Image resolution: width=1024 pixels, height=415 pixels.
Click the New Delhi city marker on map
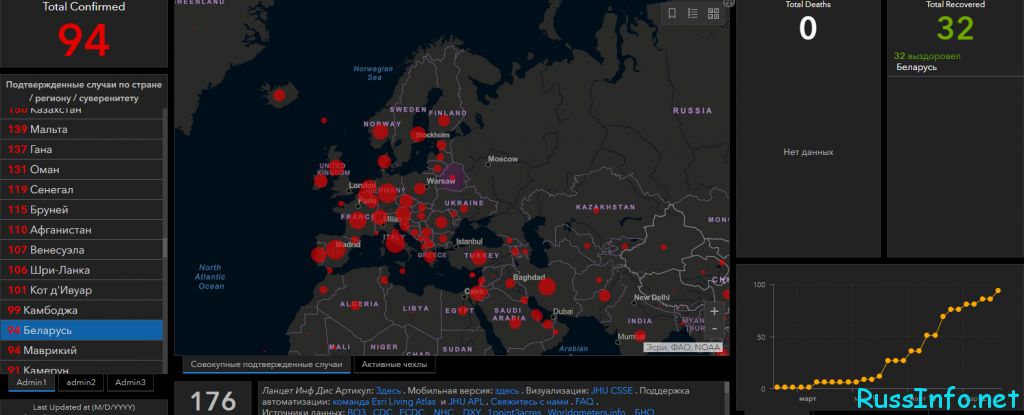(x=634, y=304)
